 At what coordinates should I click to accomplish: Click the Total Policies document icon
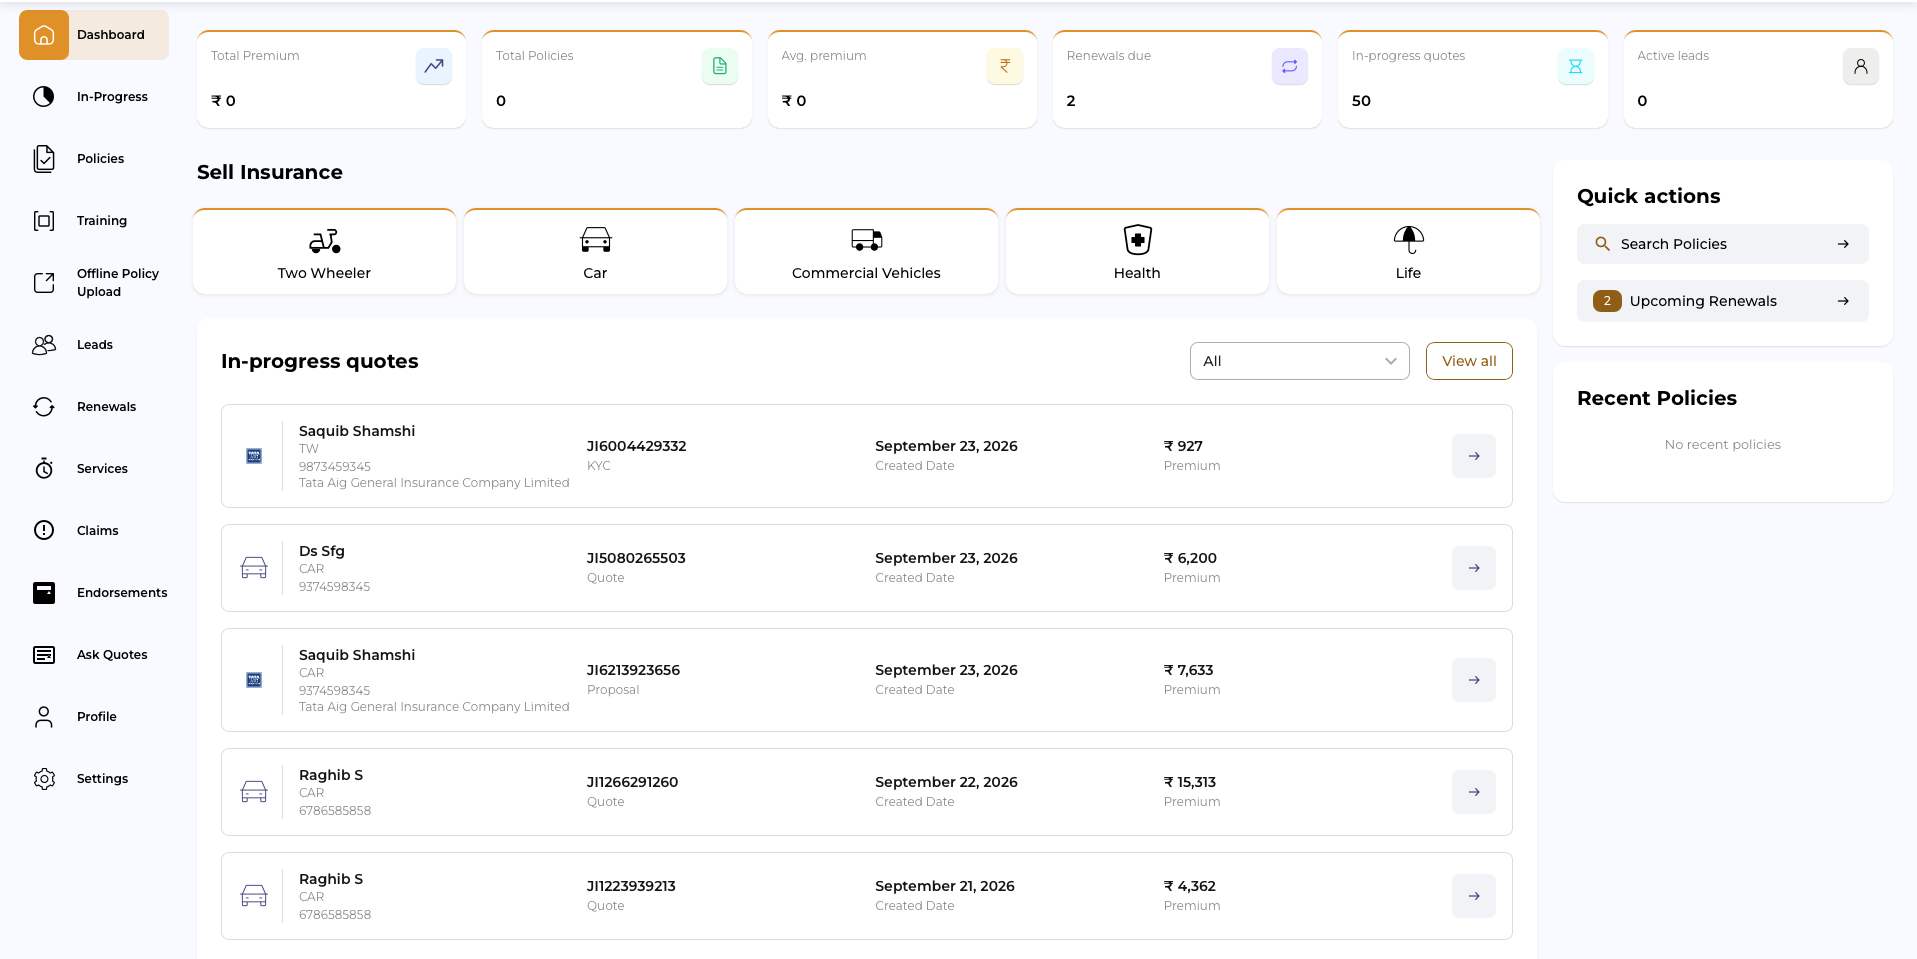[x=720, y=67]
